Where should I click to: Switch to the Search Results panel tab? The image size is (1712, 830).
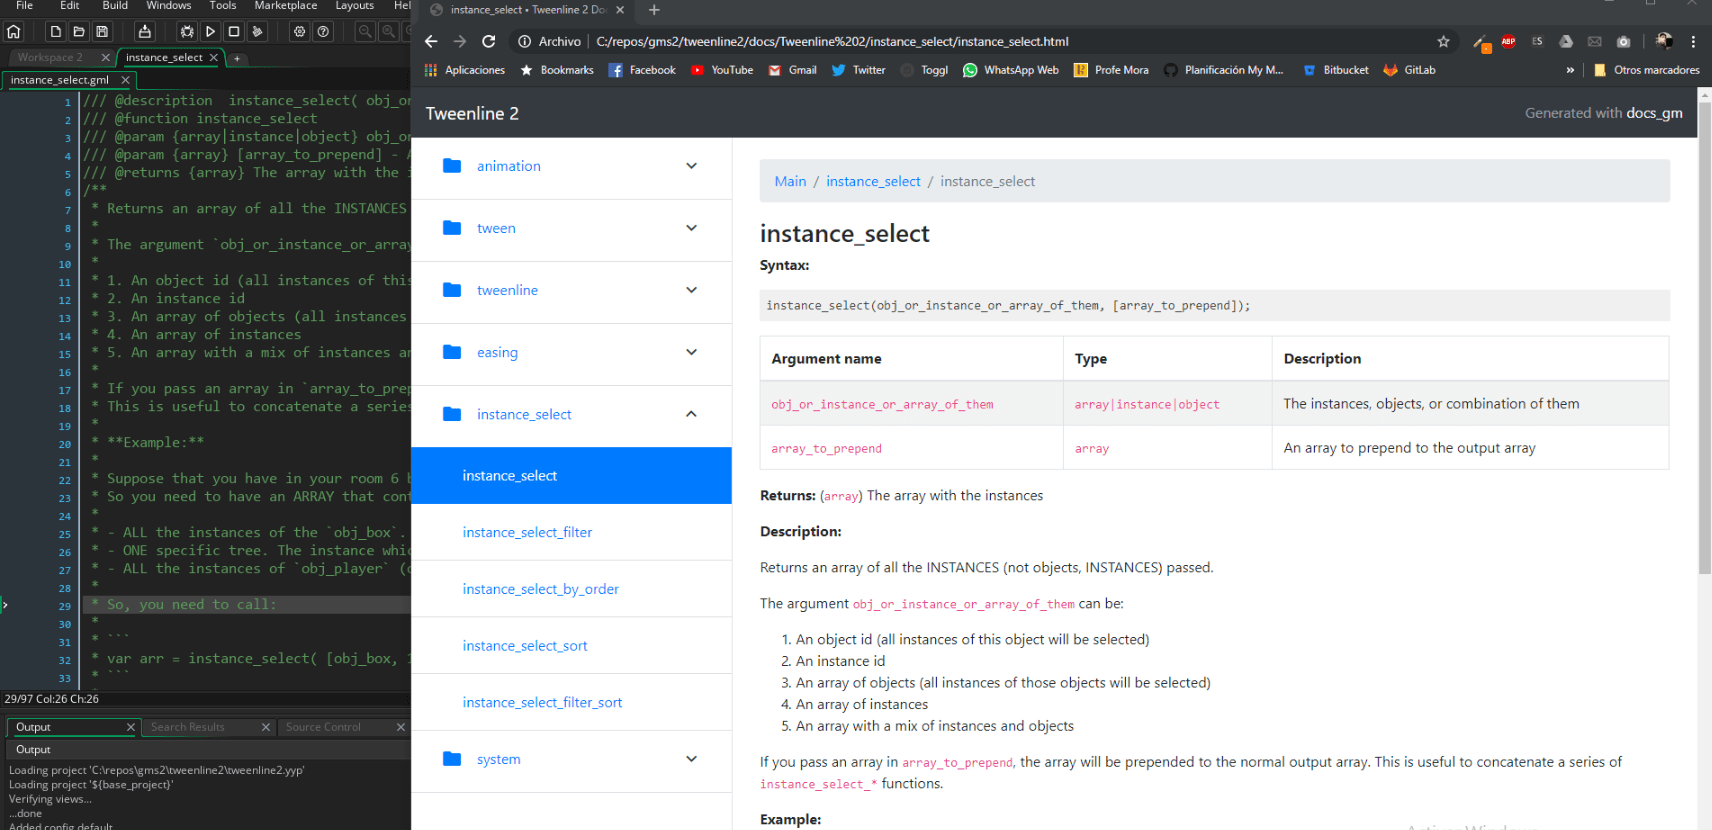coord(188,727)
